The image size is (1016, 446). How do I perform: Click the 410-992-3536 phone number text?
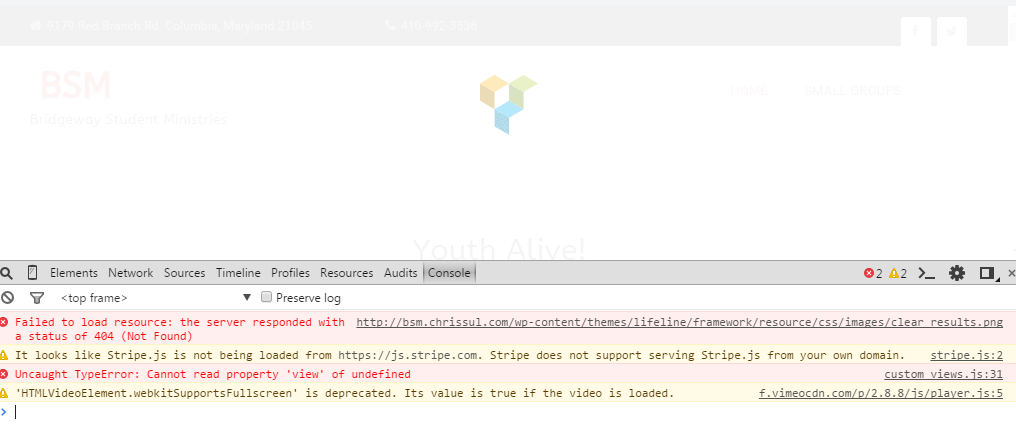point(439,26)
